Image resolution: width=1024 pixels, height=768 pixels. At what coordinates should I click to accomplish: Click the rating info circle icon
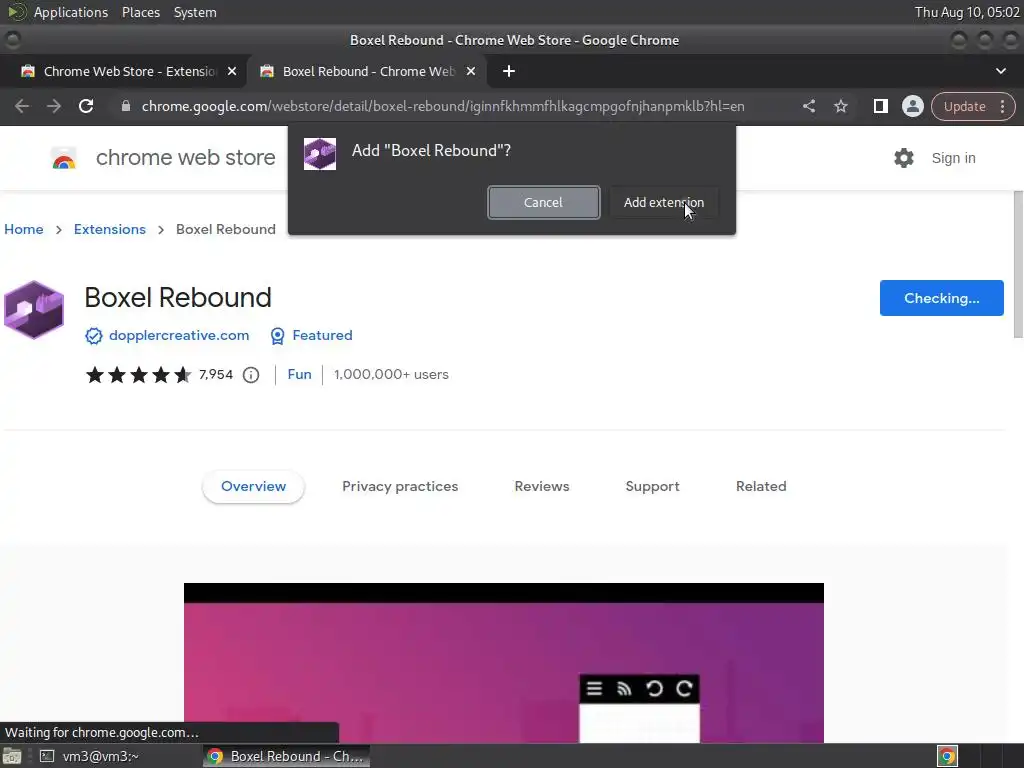251,375
